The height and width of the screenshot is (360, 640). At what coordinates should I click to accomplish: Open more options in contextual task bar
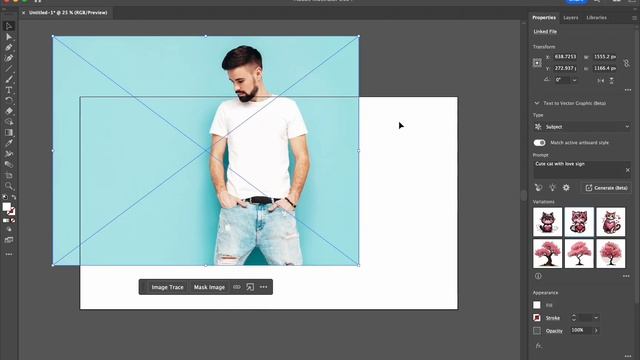tap(264, 287)
